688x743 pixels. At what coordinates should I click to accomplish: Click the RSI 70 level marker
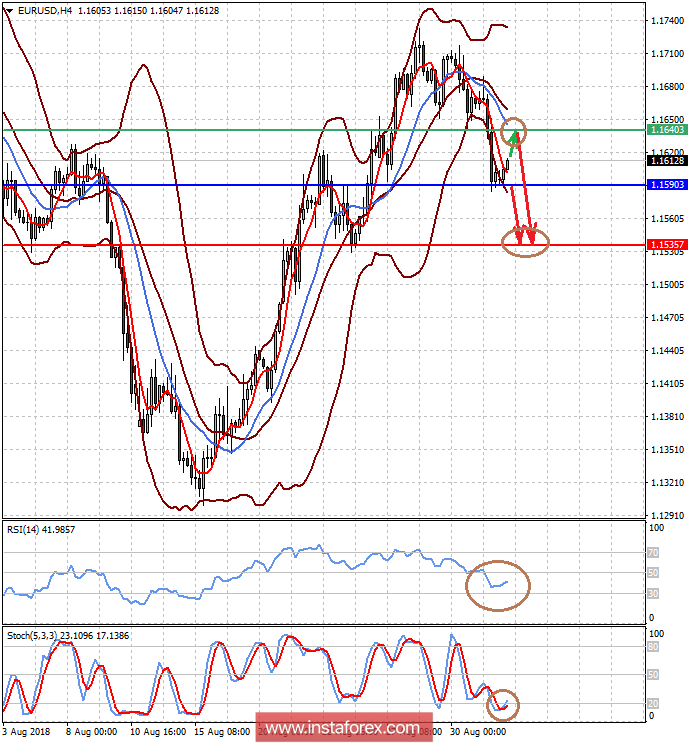[653, 553]
